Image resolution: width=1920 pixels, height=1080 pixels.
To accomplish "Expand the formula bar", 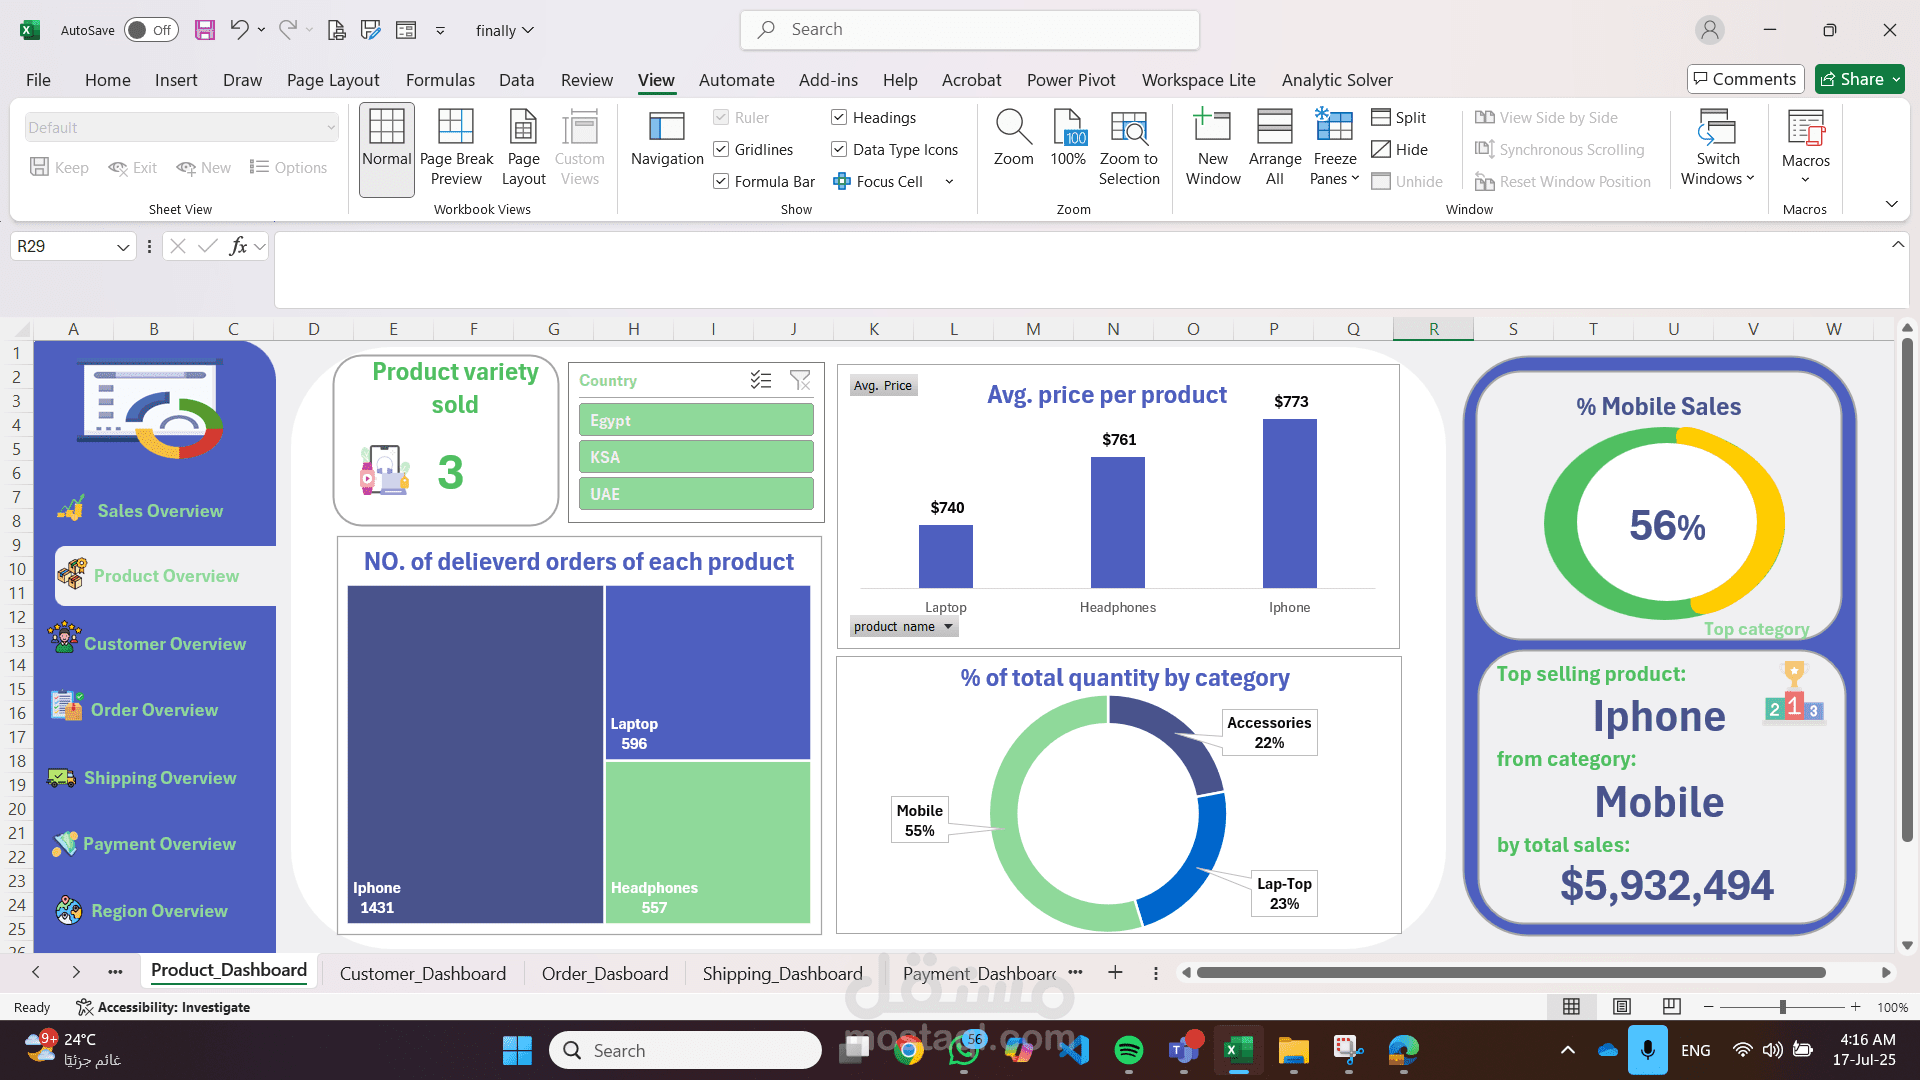I will 1897,245.
